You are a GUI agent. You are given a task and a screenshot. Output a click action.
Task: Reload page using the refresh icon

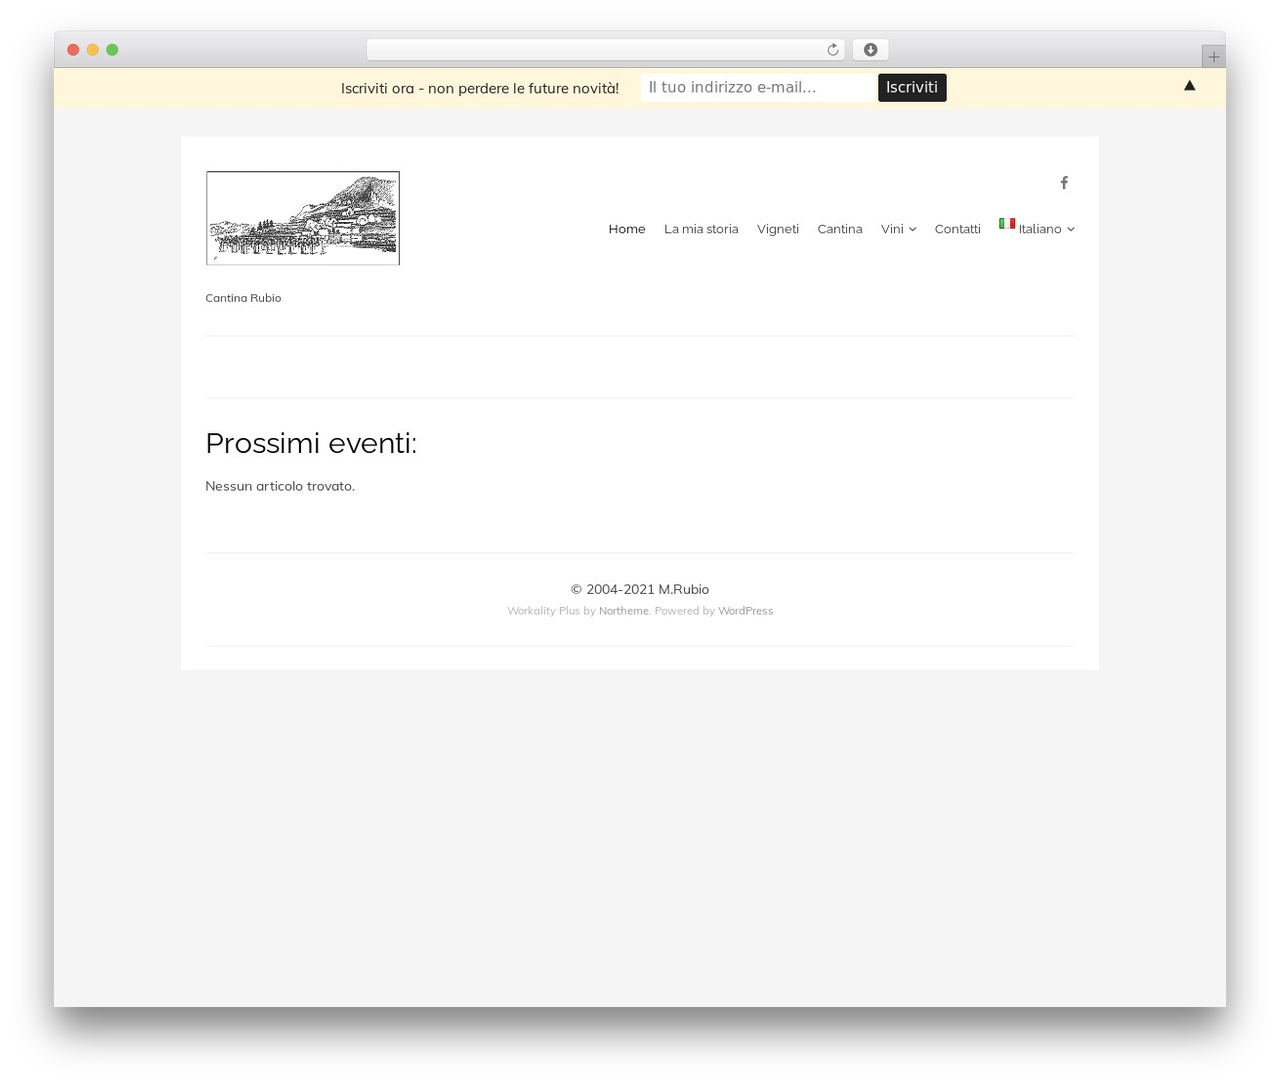832,50
